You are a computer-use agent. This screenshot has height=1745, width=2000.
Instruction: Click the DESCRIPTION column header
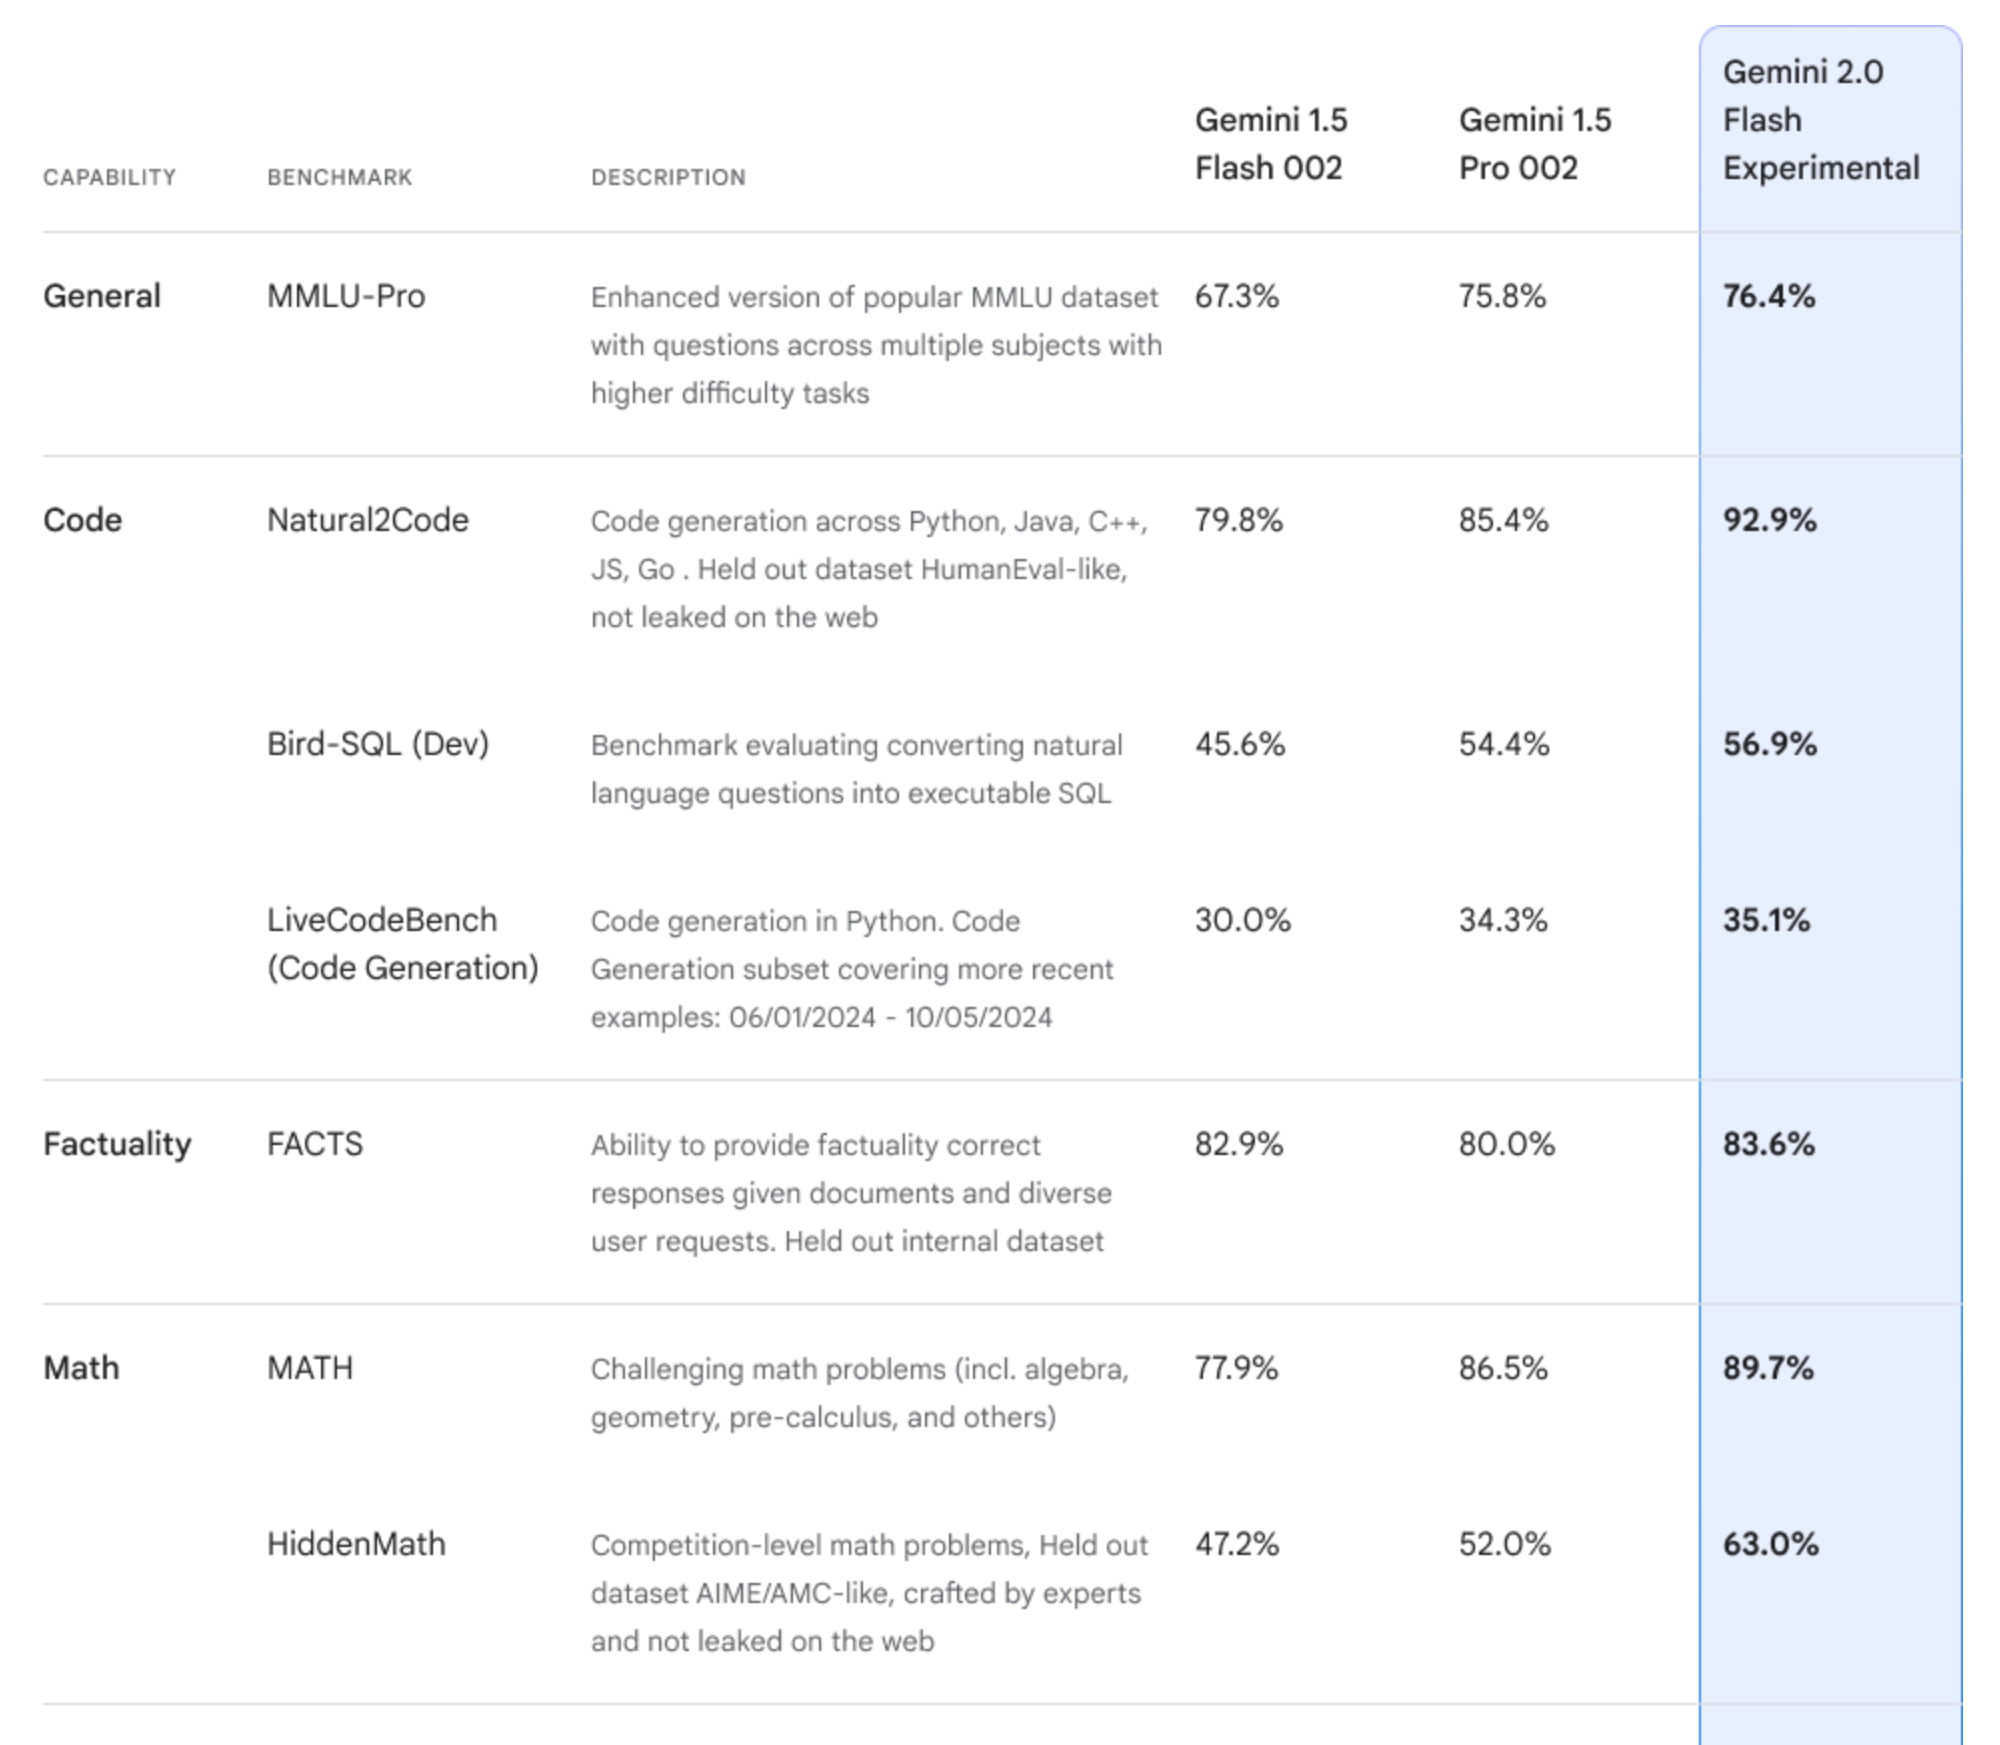(x=668, y=177)
